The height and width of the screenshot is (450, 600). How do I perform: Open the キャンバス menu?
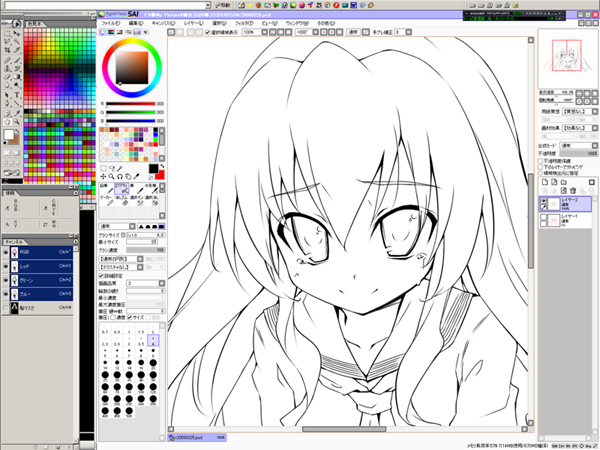point(163,23)
